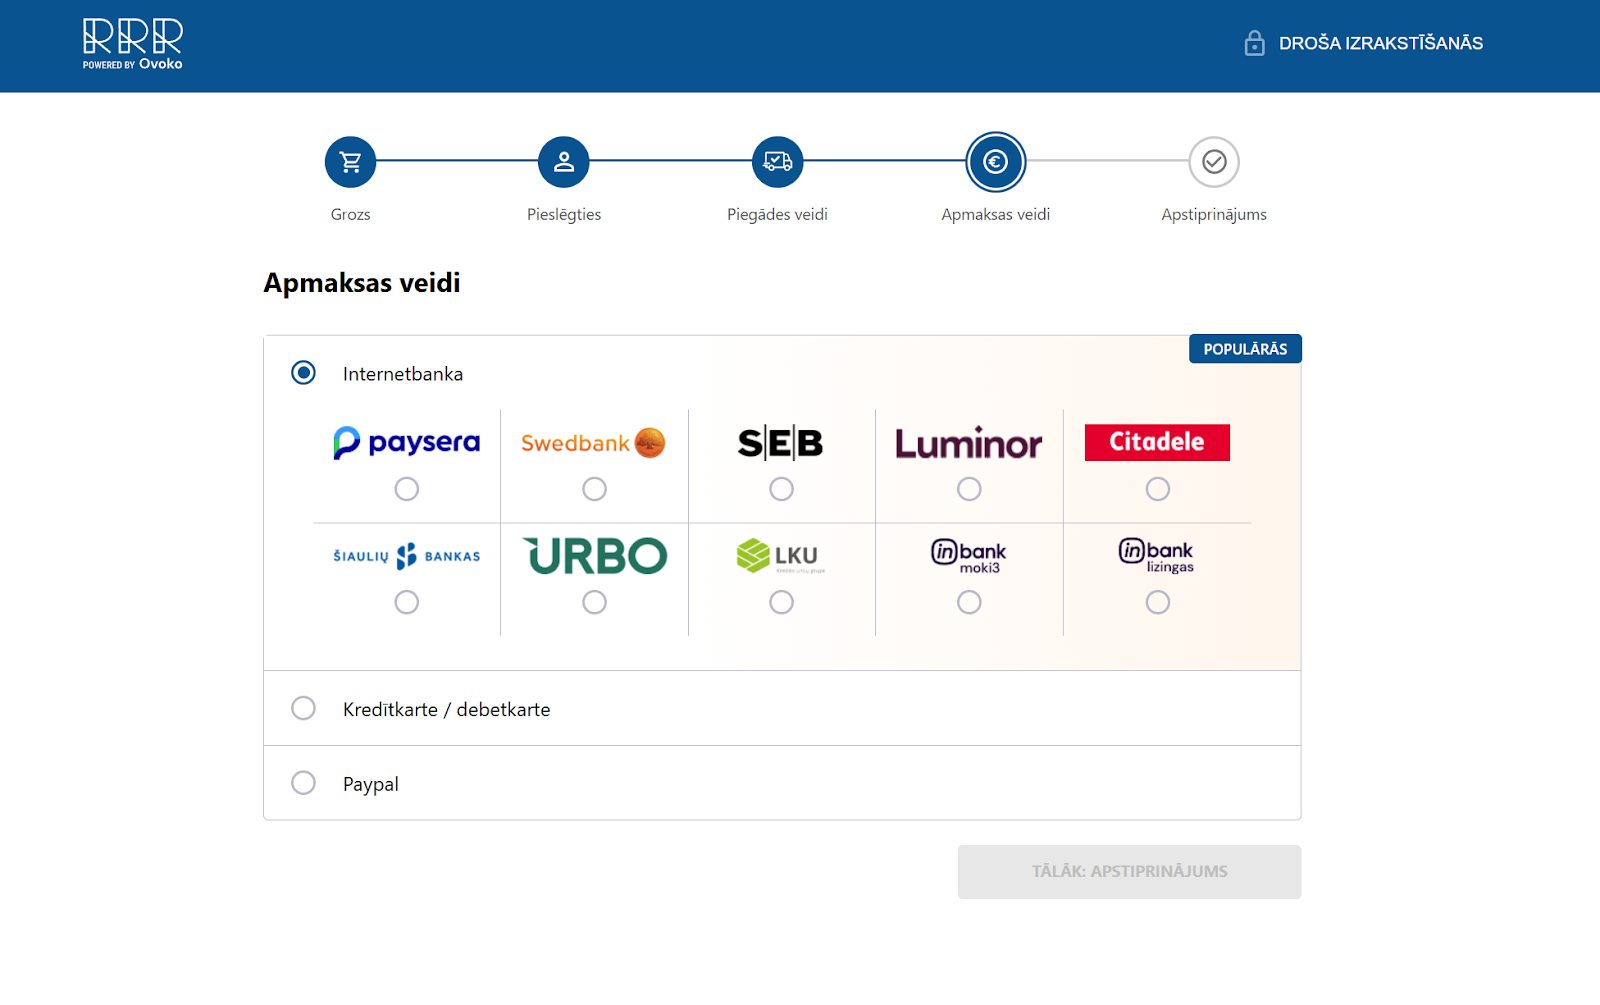Click the Paypal label text
The height and width of the screenshot is (1005, 1600).
370,785
